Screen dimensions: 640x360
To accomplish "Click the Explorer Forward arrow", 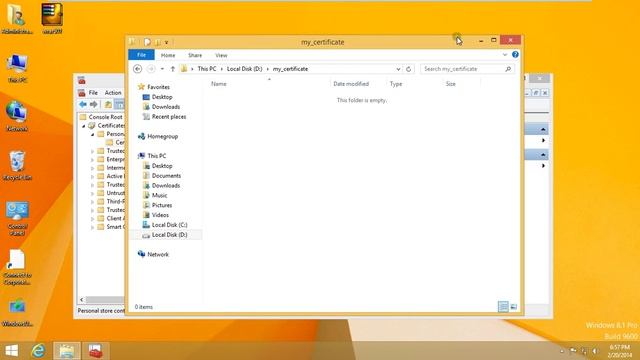I will coord(151,69).
